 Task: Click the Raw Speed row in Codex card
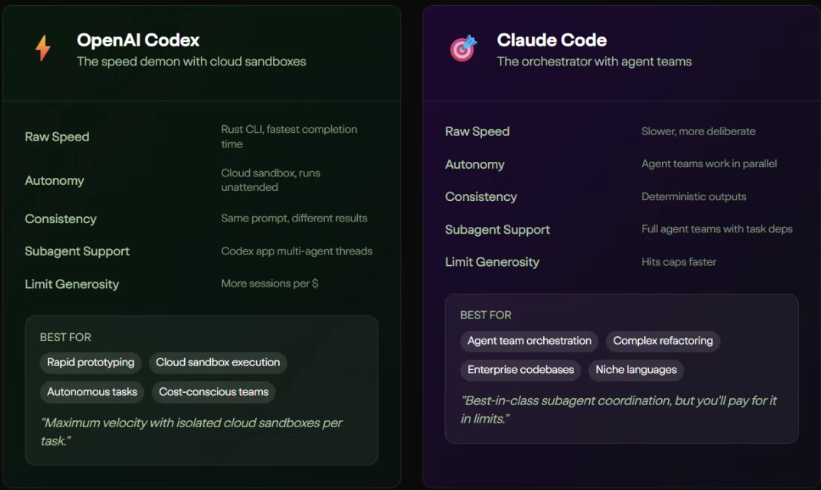[x=57, y=137]
